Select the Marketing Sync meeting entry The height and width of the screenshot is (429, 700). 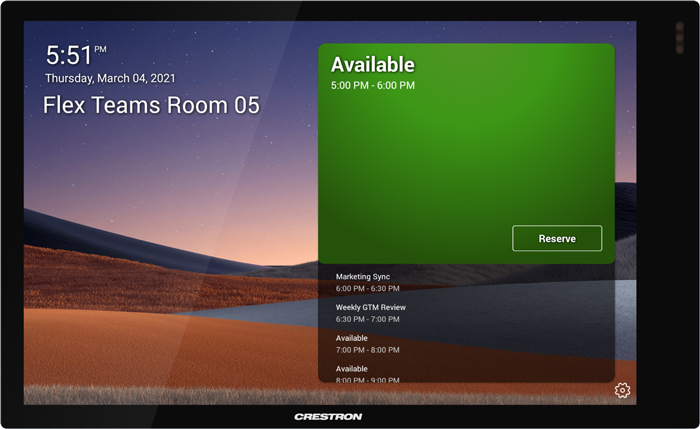pyautogui.click(x=363, y=276)
